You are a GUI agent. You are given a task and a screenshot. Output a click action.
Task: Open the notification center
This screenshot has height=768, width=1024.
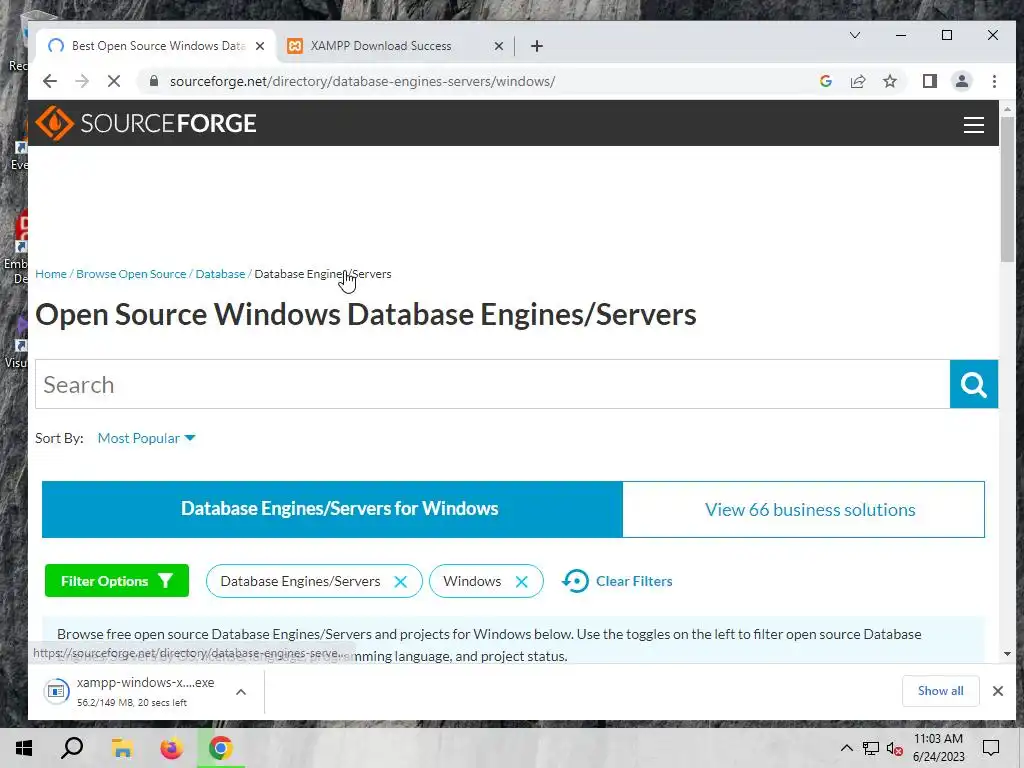coord(991,748)
